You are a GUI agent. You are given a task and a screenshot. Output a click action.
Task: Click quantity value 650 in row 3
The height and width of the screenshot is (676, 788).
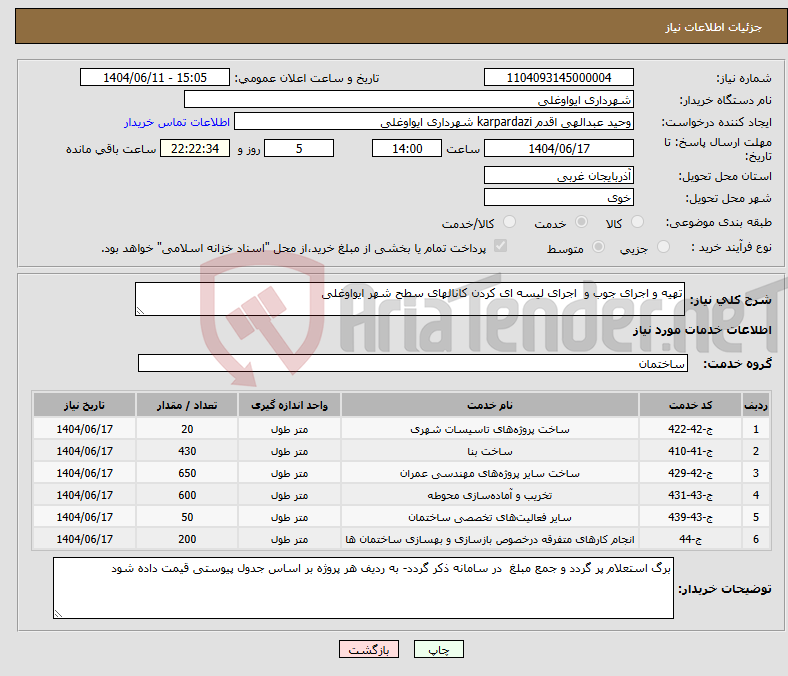tap(187, 473)
